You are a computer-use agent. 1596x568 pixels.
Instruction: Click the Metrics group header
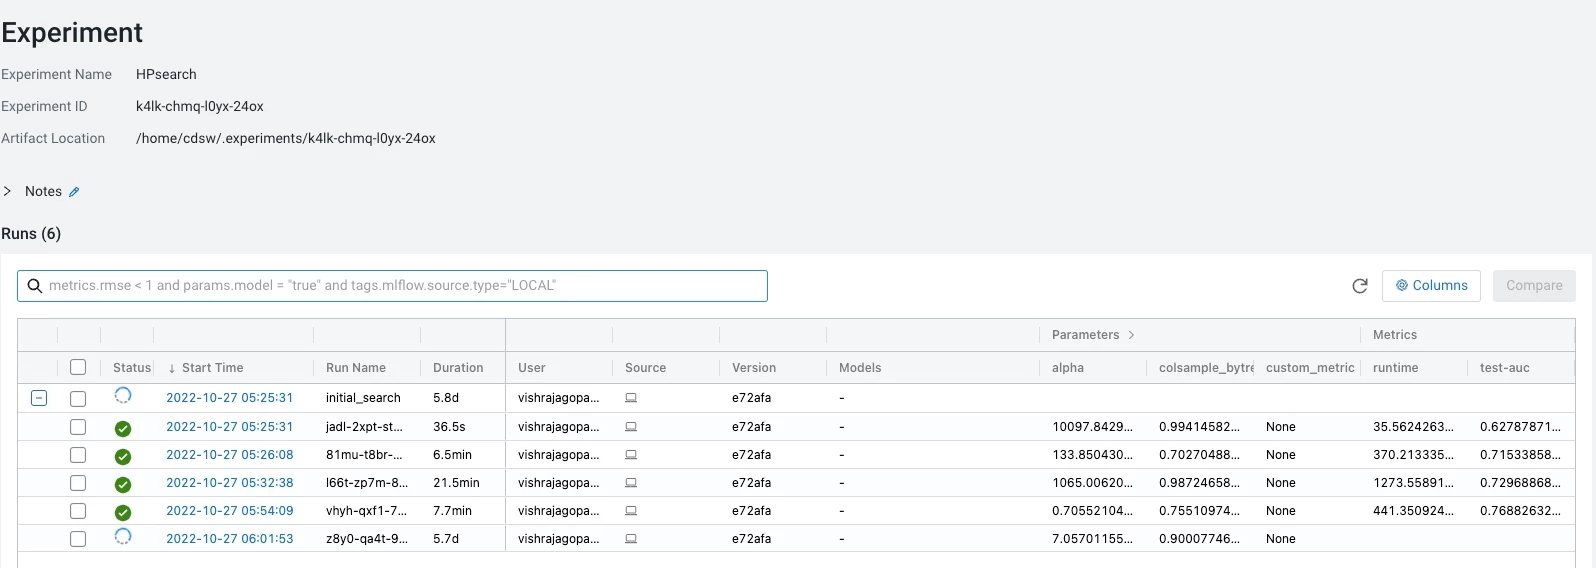(x=1395, y=335)
